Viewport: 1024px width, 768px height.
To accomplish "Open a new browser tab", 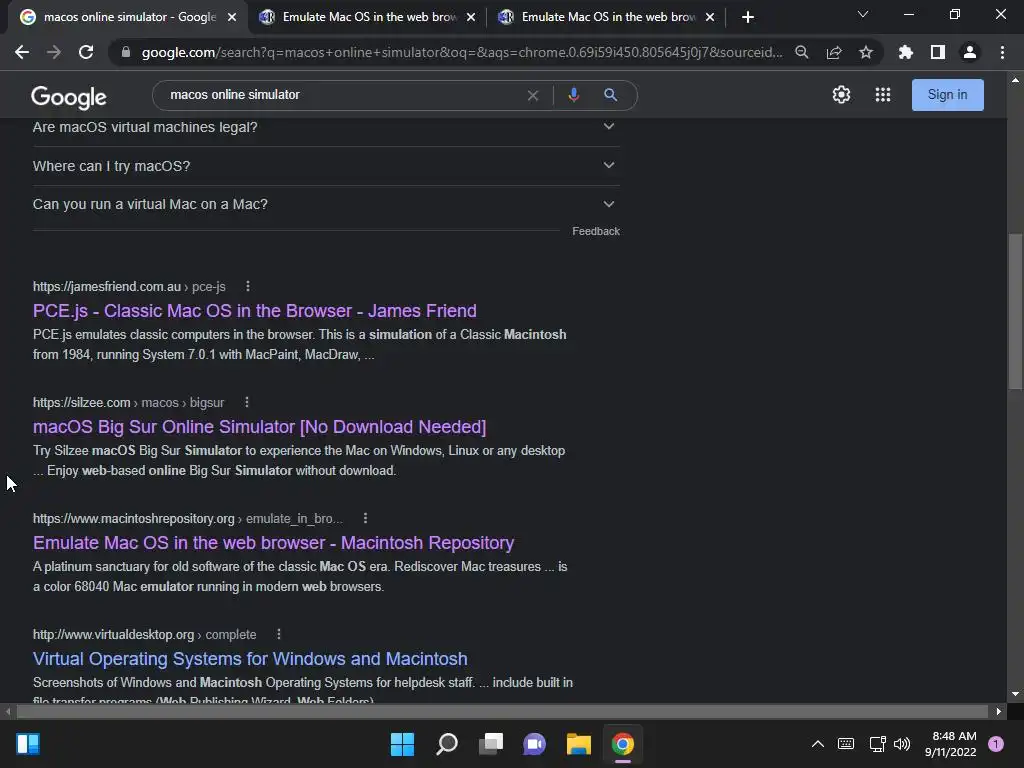I will point(748,17).
